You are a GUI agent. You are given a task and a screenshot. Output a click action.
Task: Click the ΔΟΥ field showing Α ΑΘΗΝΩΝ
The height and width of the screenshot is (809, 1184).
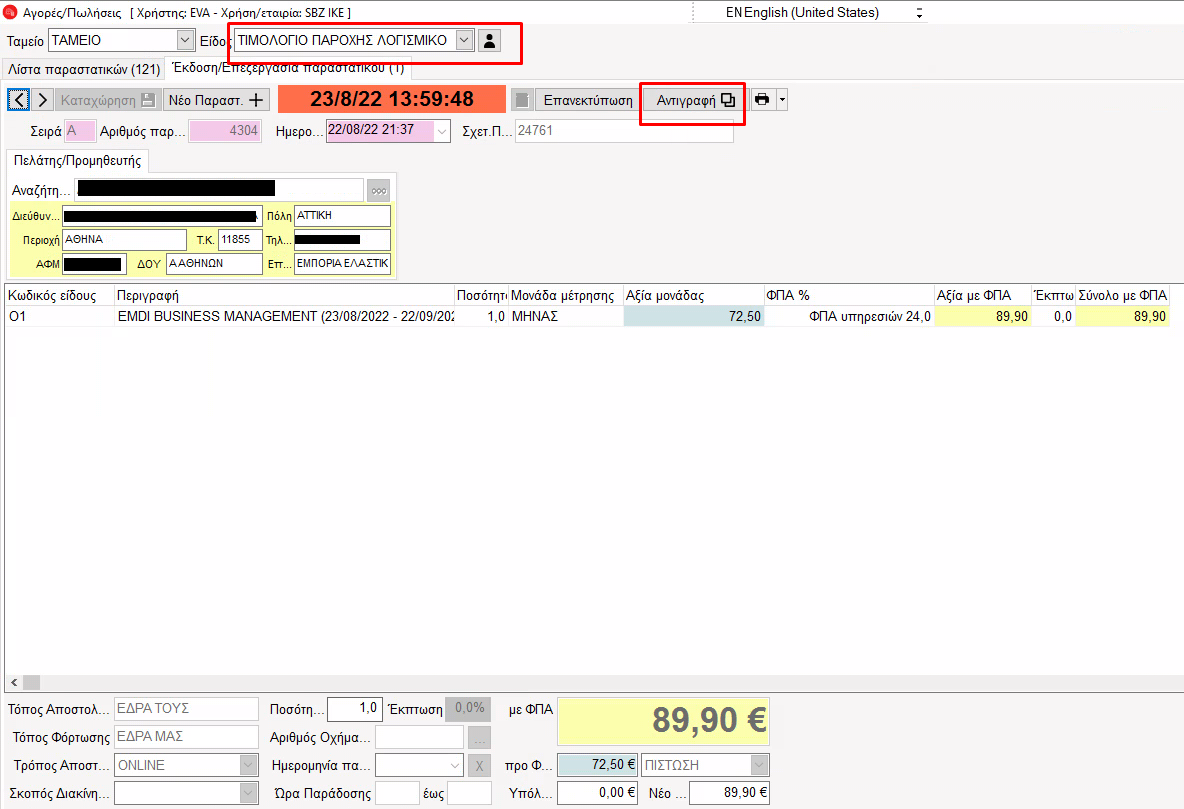(x=214, y=264)
